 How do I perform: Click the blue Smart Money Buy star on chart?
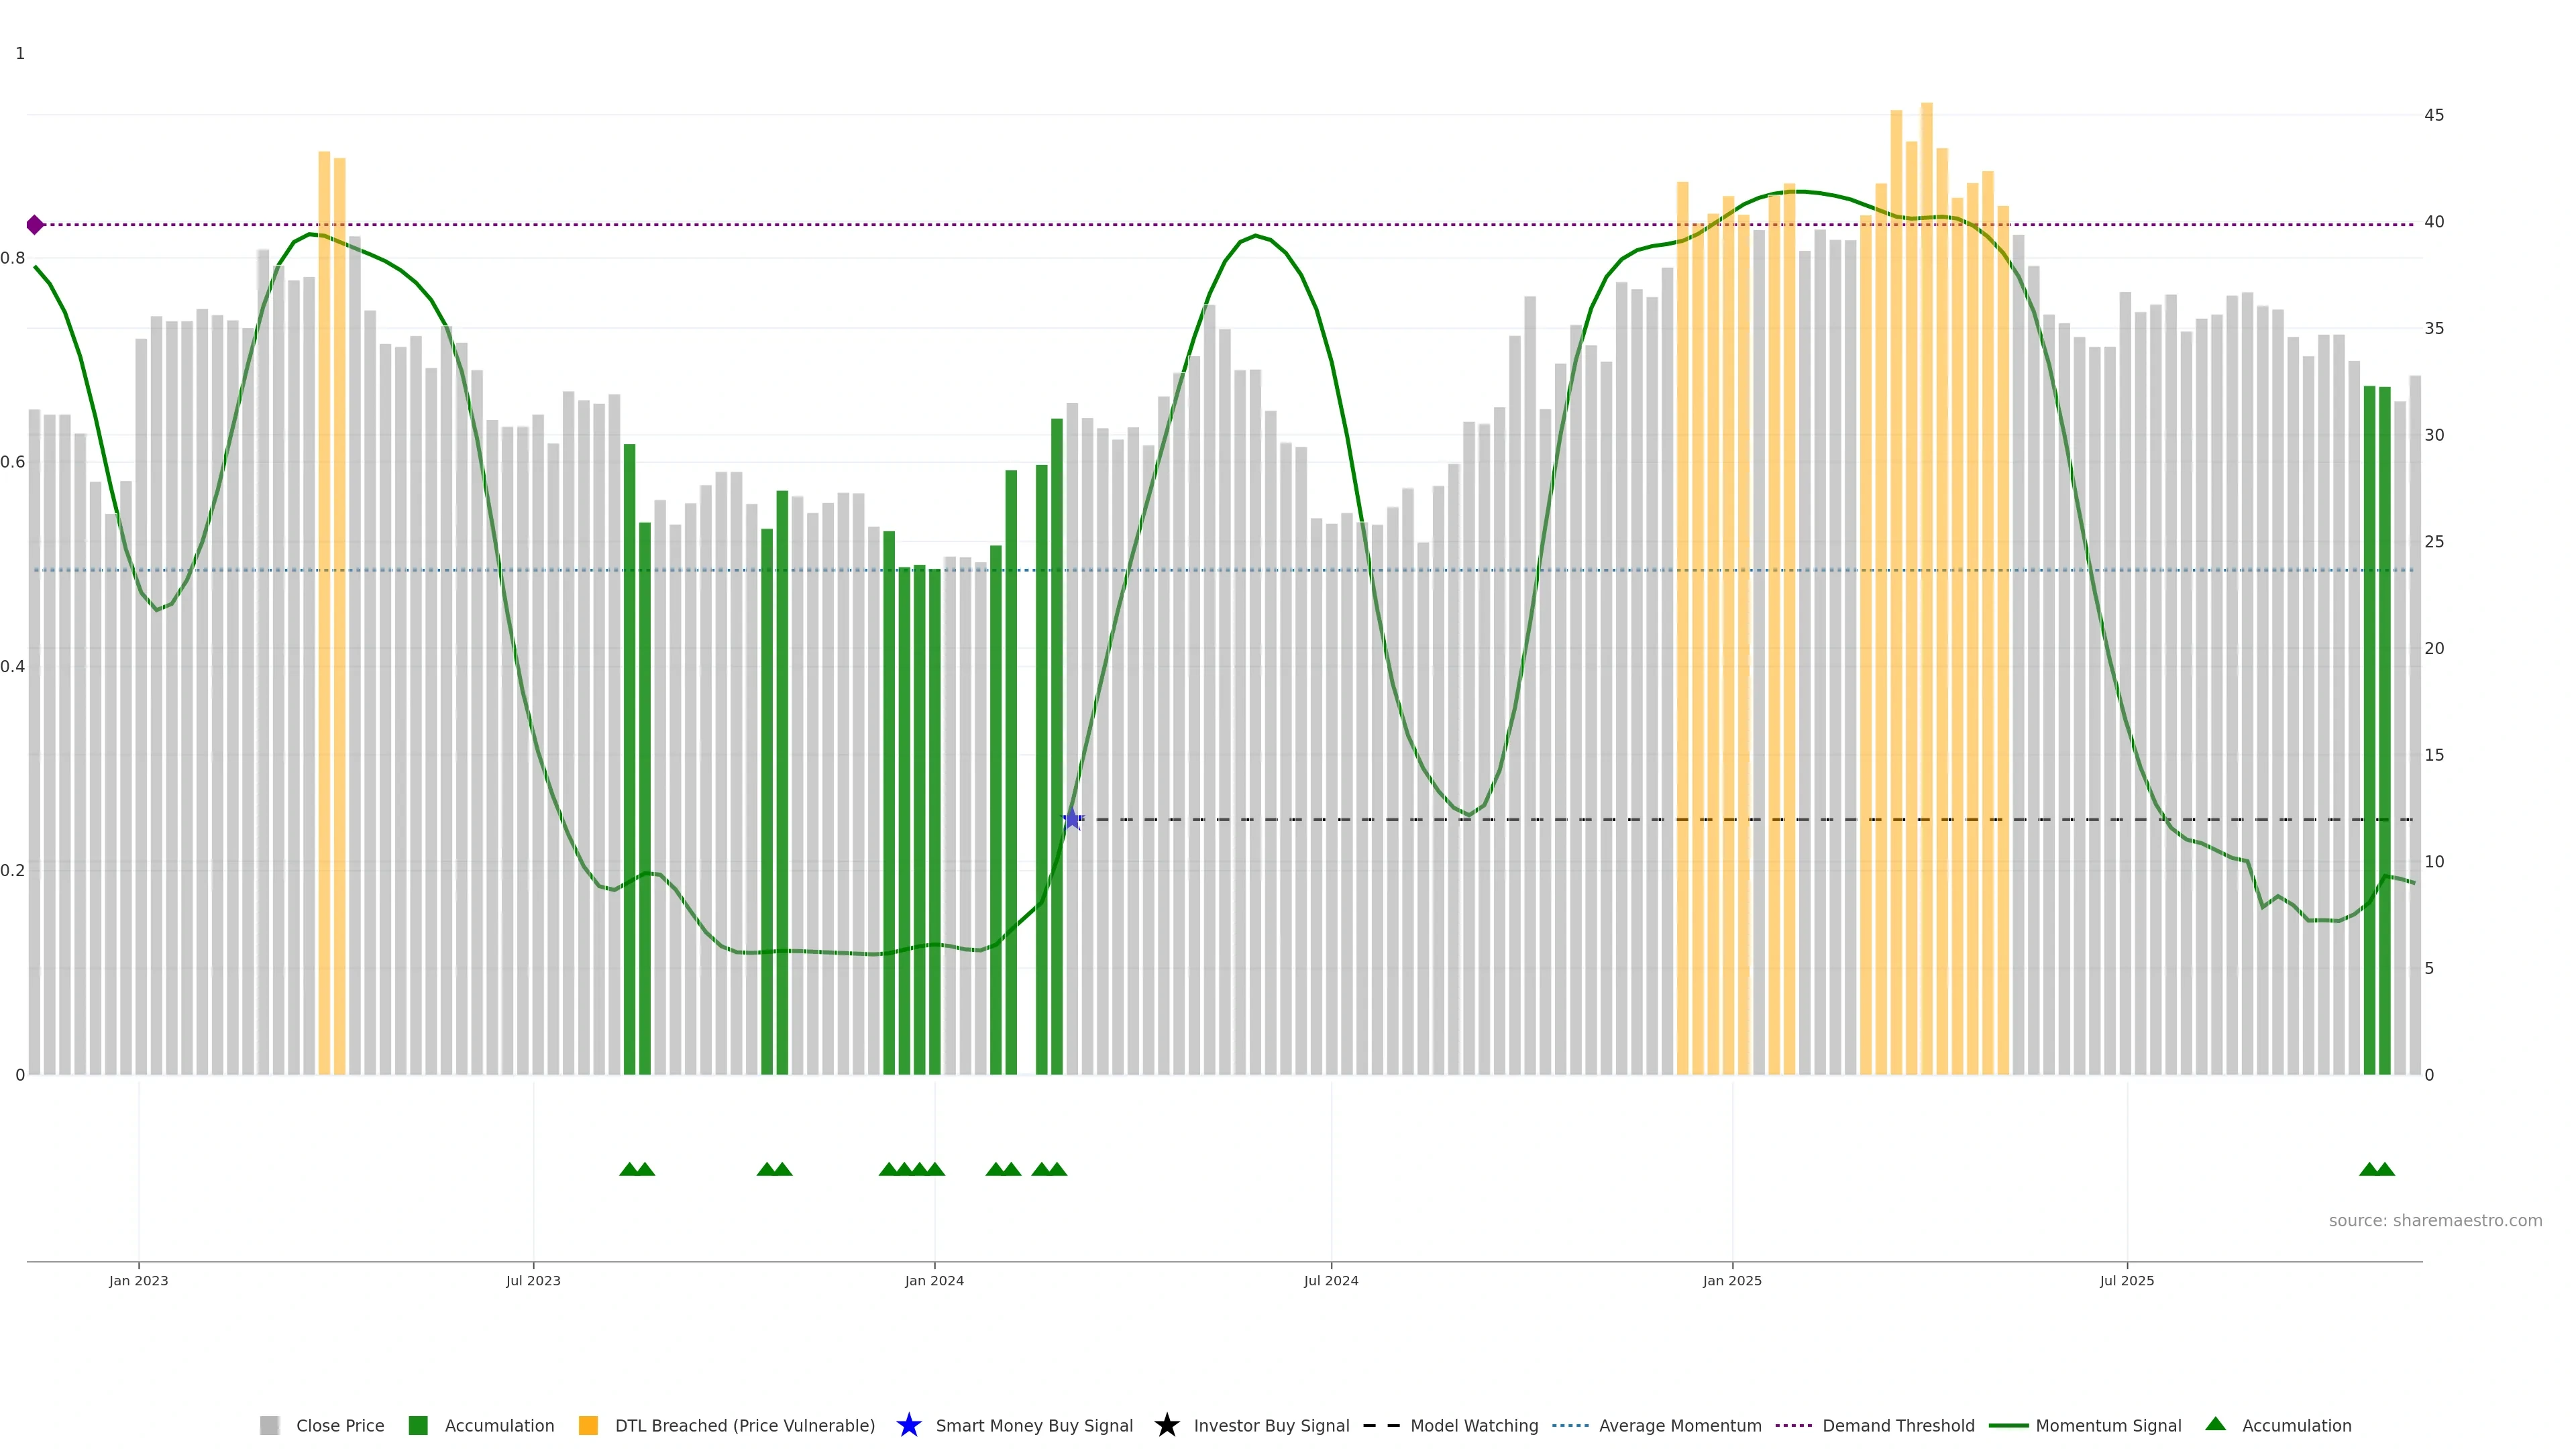tap(1072, 819)
